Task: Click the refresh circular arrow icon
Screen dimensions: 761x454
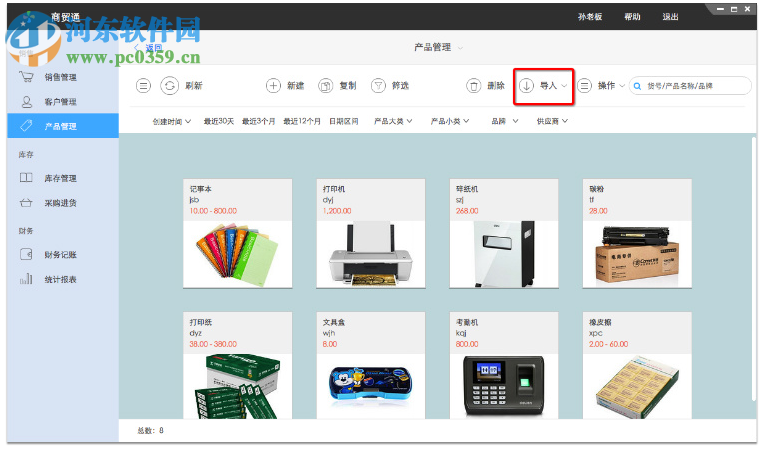Action: point(169,86)
